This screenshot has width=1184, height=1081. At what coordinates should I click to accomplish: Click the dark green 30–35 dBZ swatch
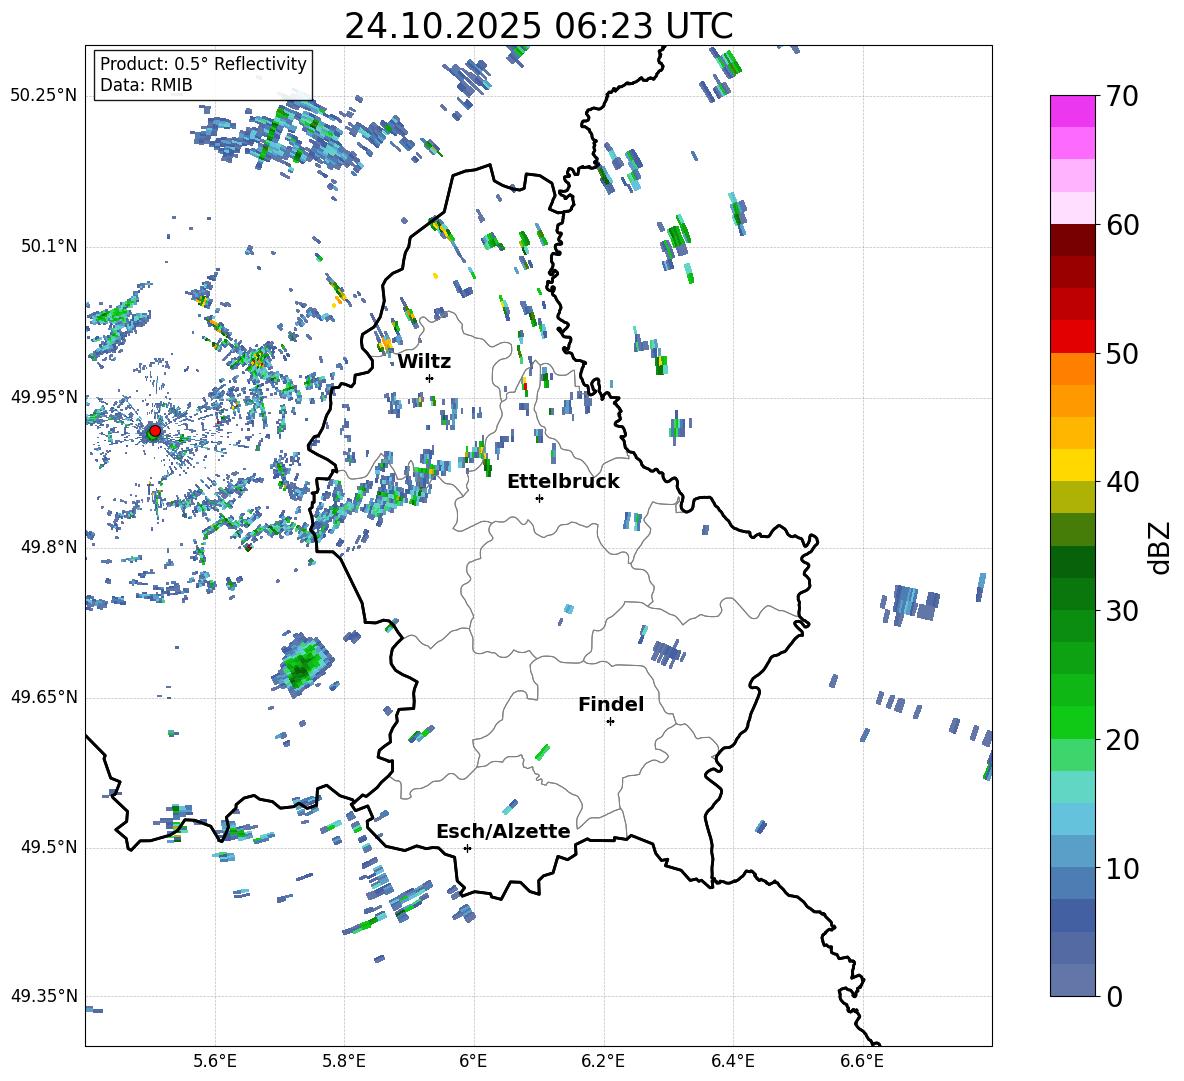[x=1072, y=562]
